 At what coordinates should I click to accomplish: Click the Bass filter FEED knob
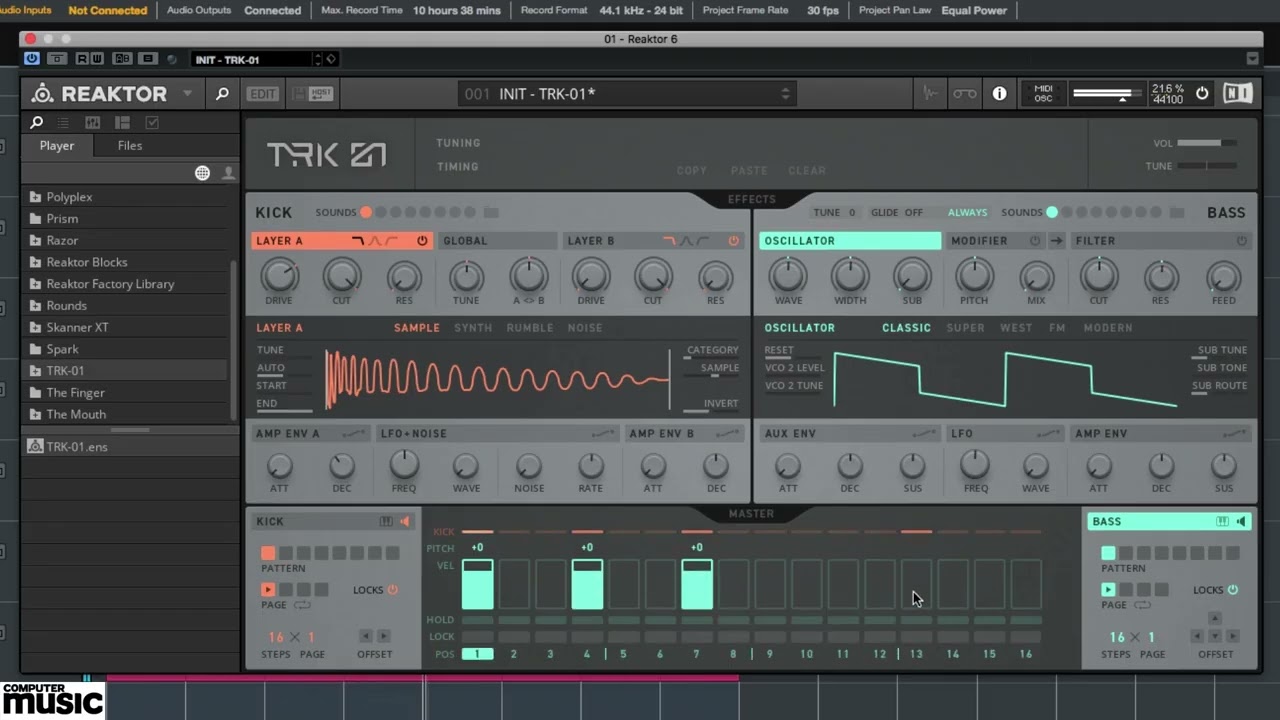[x=1224, y=277]
